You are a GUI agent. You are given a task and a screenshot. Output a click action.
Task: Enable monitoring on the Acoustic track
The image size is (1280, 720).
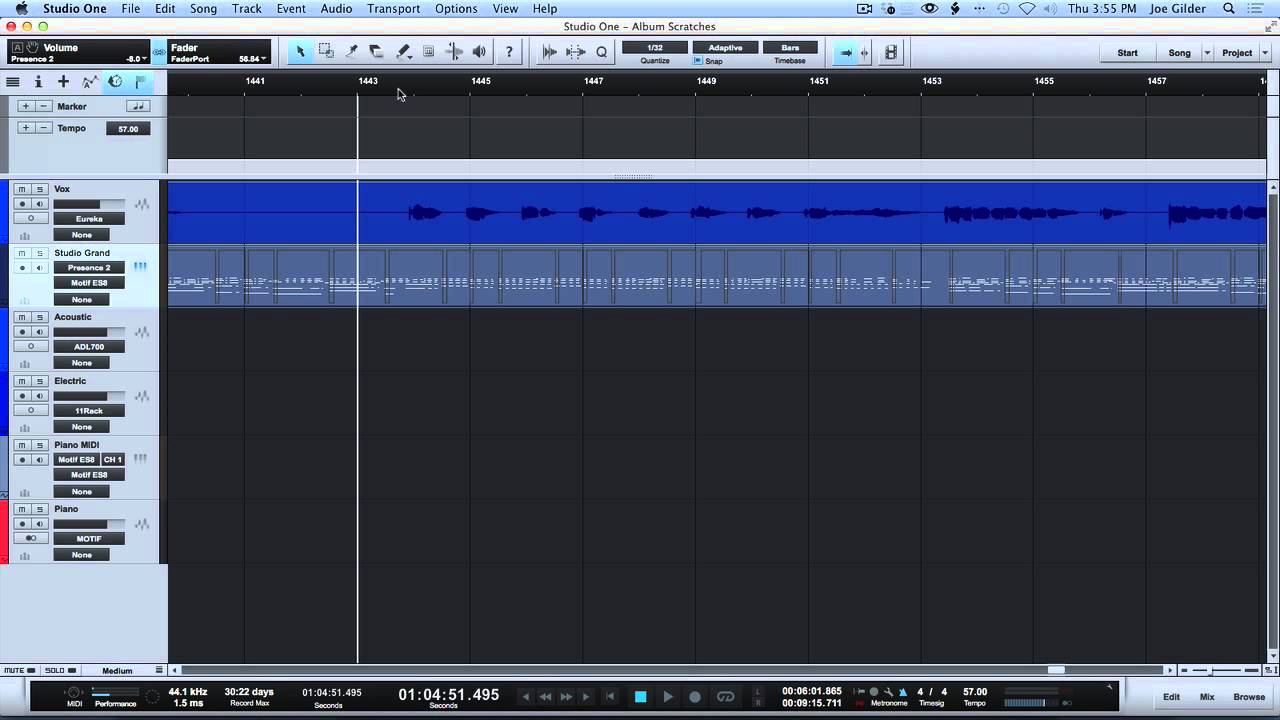[x=39, y=332]
